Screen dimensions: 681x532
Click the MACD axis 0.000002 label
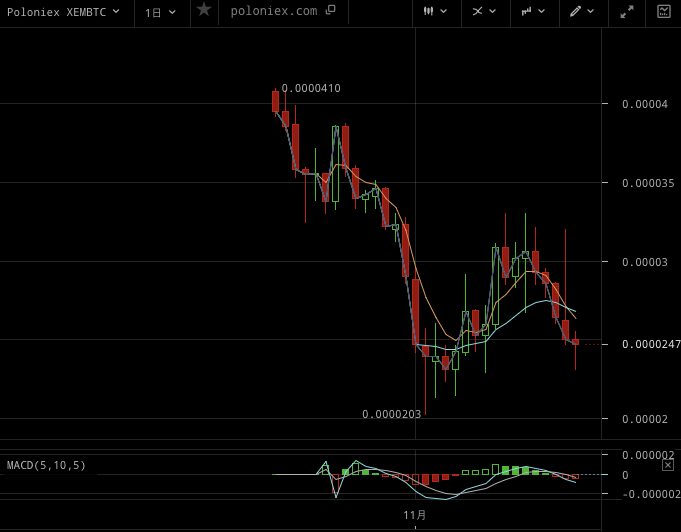click(648, 455)
